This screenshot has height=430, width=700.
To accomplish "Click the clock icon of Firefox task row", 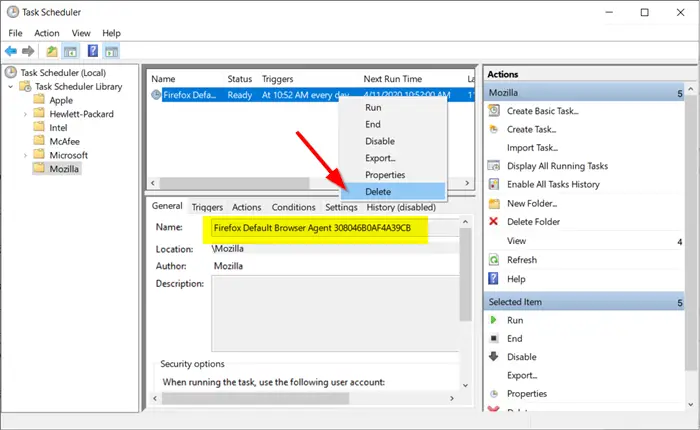I will coord(156,95).
